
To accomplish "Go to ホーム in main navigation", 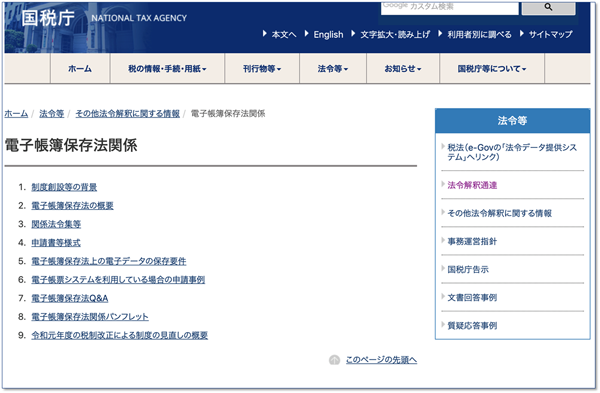I will (80, 69).
